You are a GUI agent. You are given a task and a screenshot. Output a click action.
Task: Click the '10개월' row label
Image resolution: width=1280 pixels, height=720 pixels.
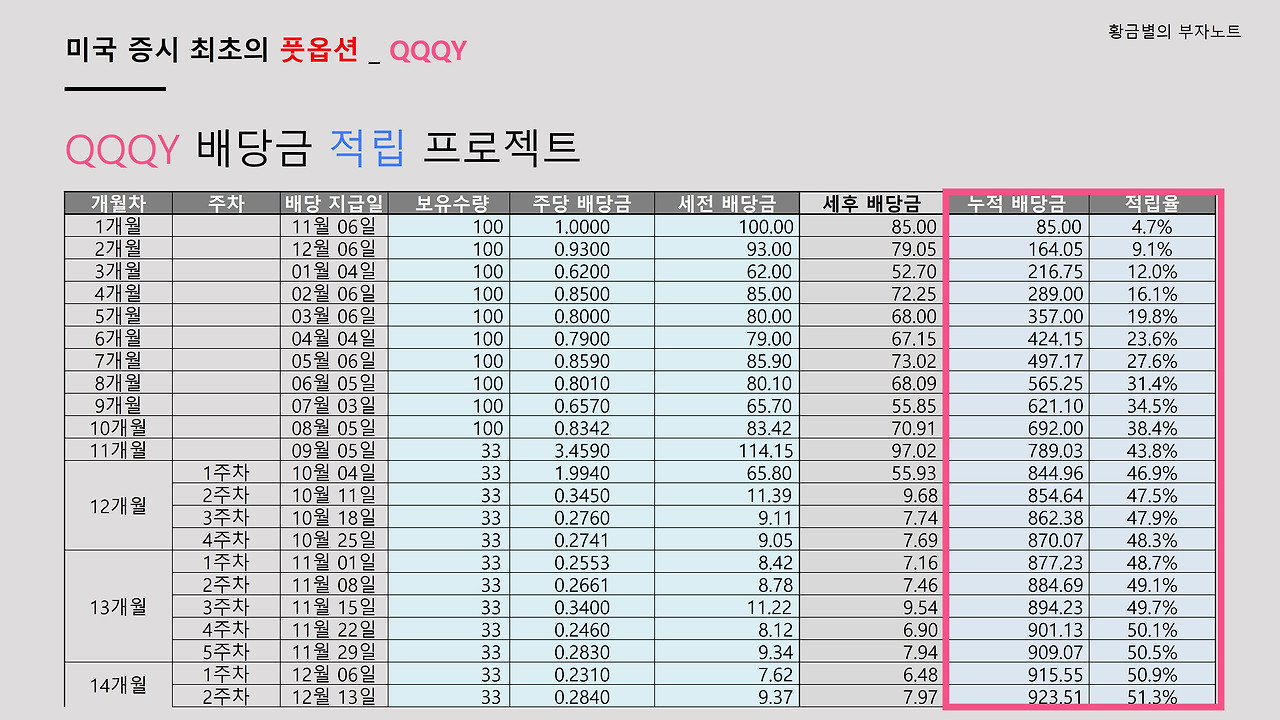tap(118, 428)
